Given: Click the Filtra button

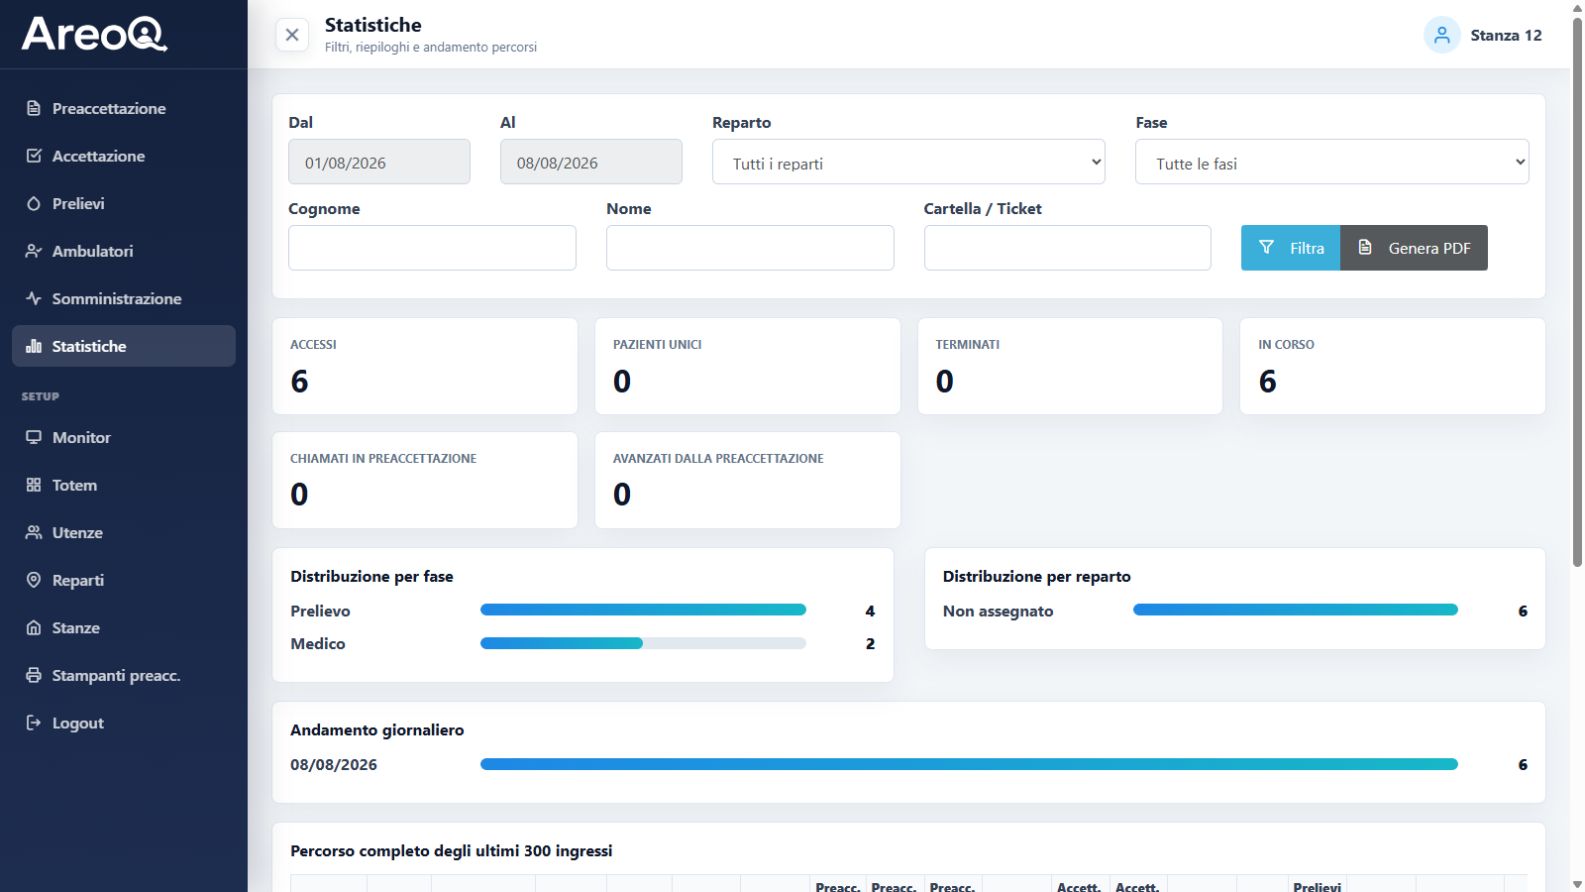Looking at the screenshot, I should [1291, 248].
